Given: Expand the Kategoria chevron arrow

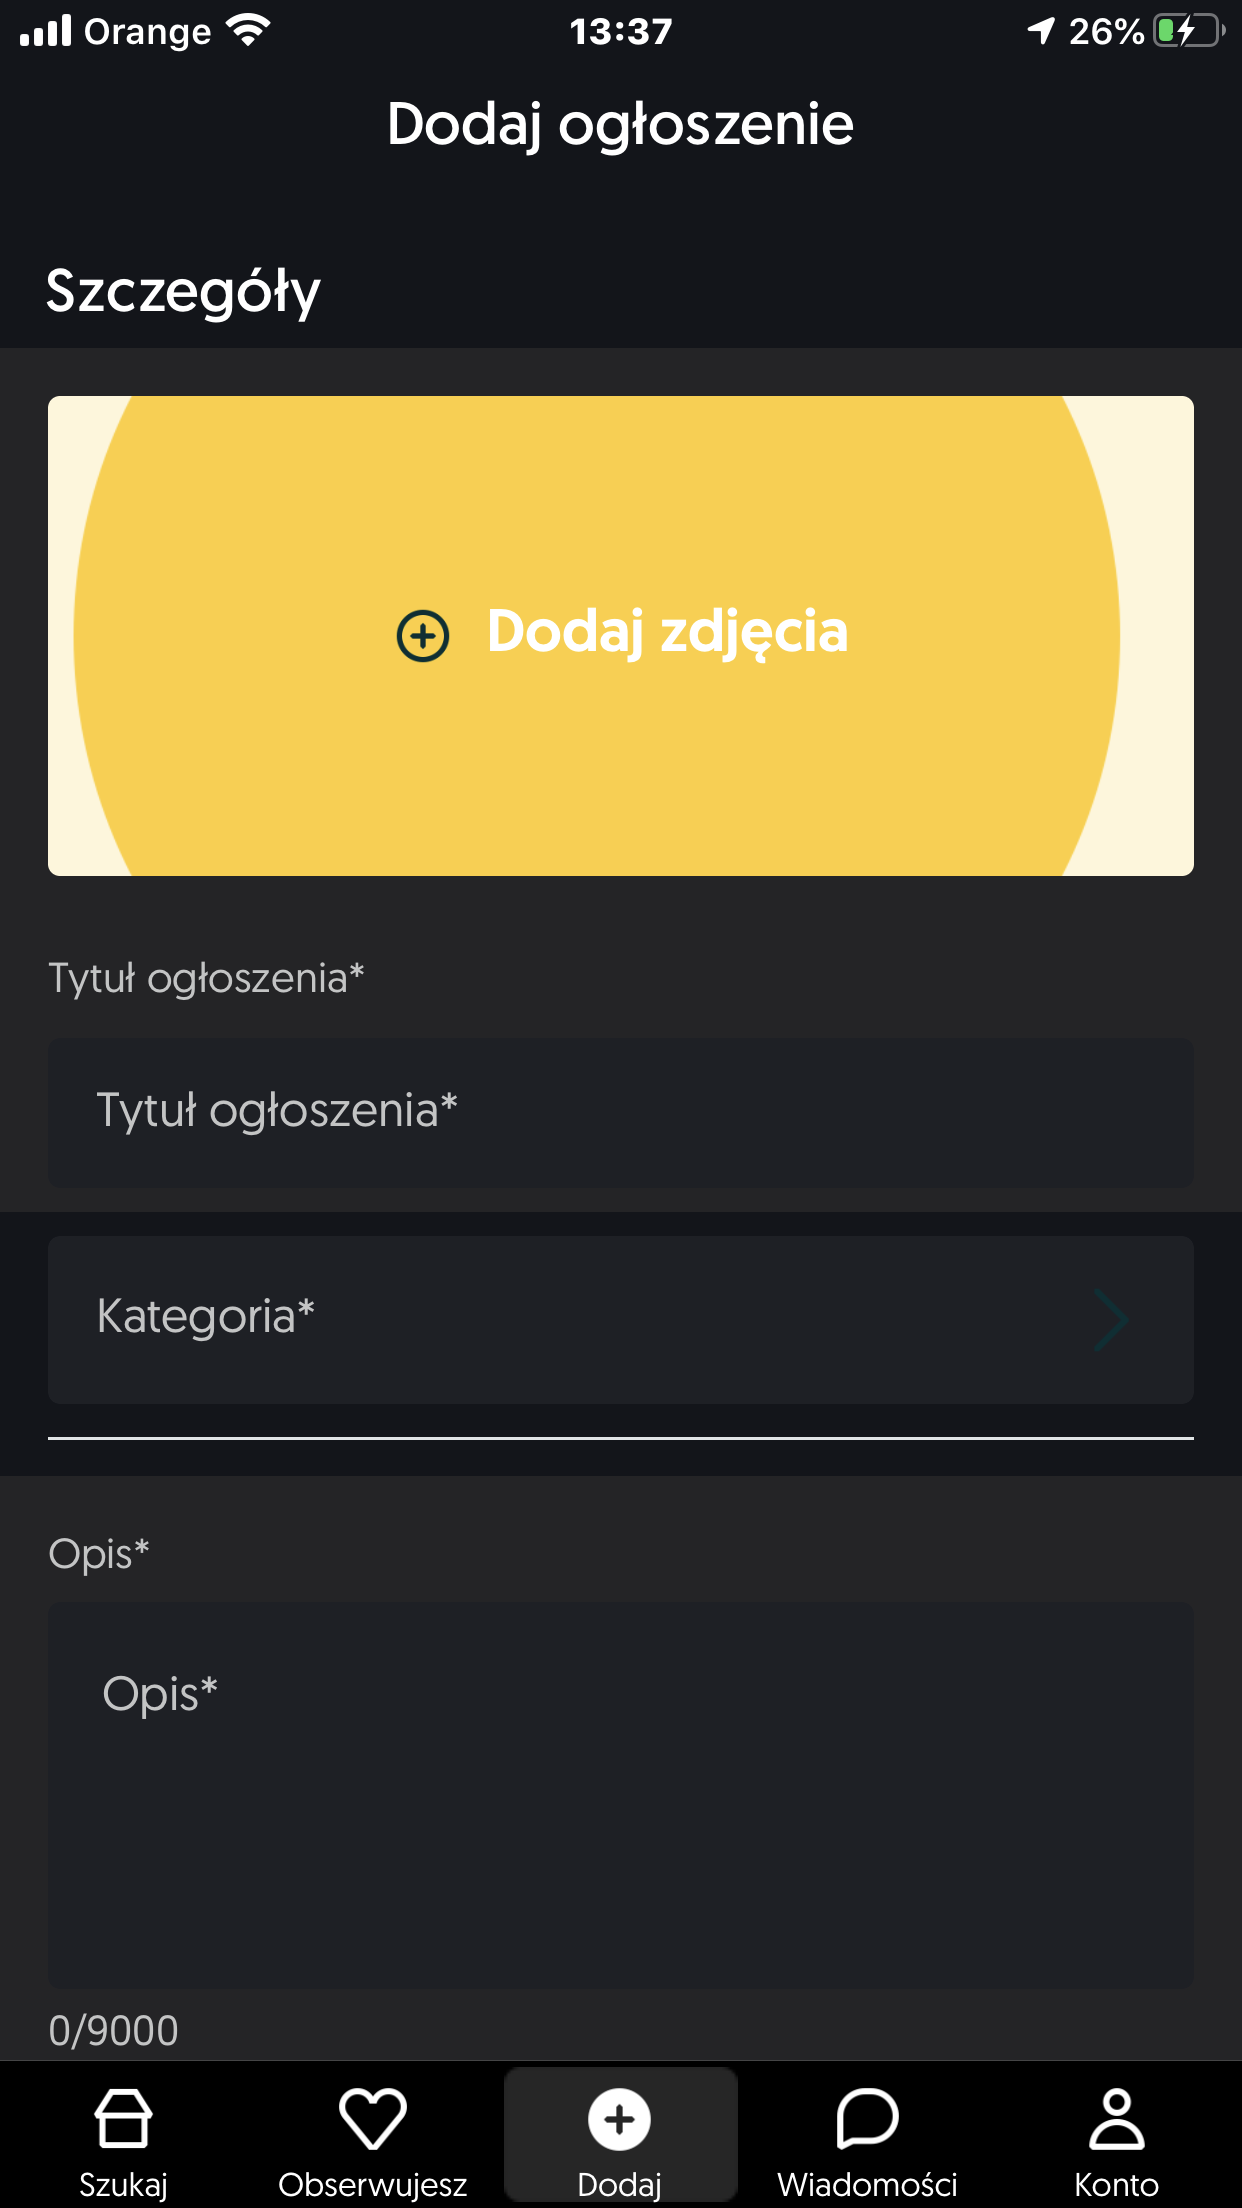Looking at the screenshot, I should point(1110,1320).
